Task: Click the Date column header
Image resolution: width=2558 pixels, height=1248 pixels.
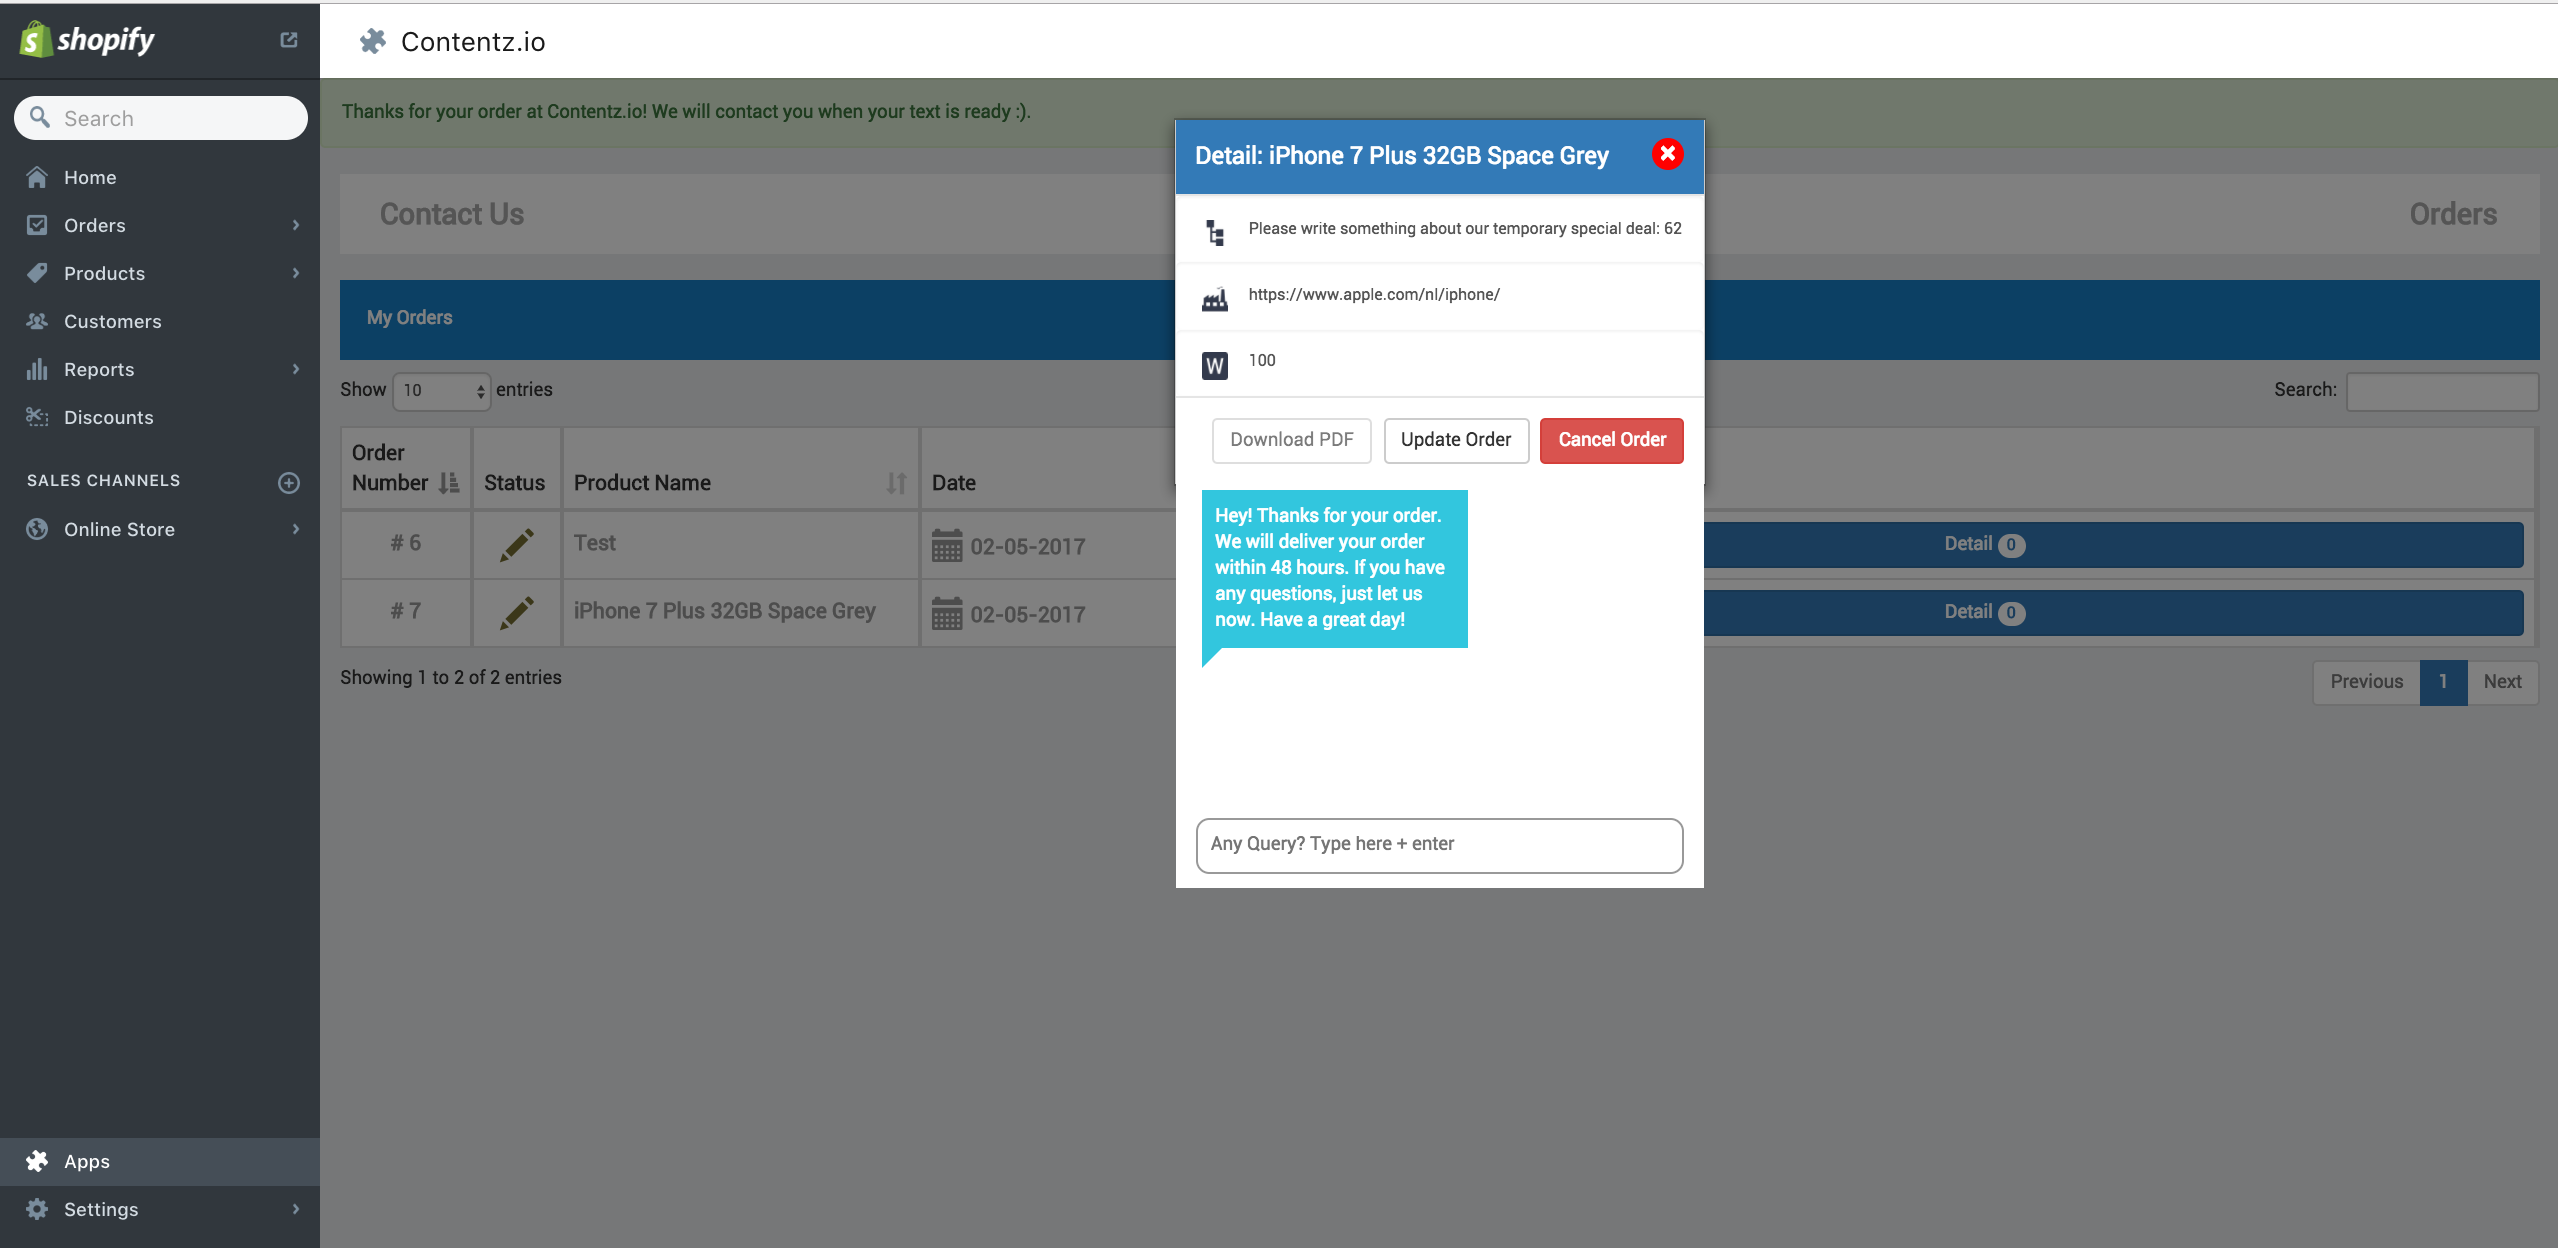Action: click(953, 483)
